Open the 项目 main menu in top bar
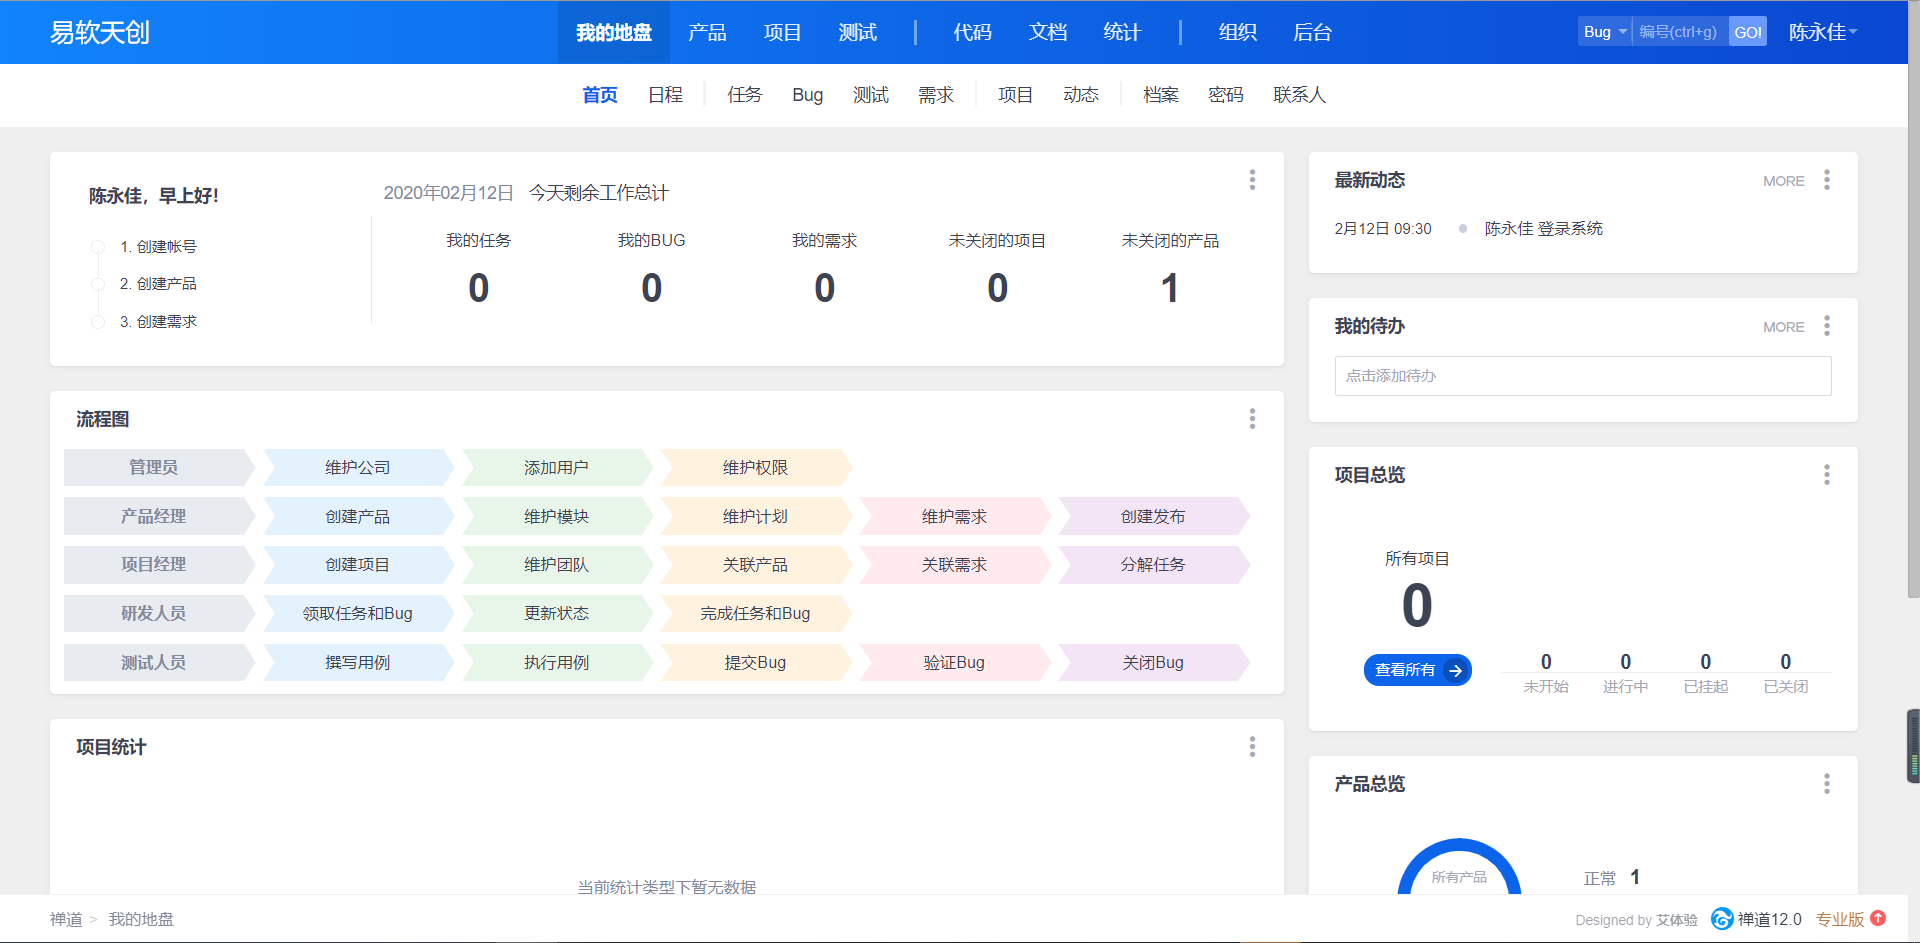Viewport: 1920px width, 943px height. pos(782,32)
